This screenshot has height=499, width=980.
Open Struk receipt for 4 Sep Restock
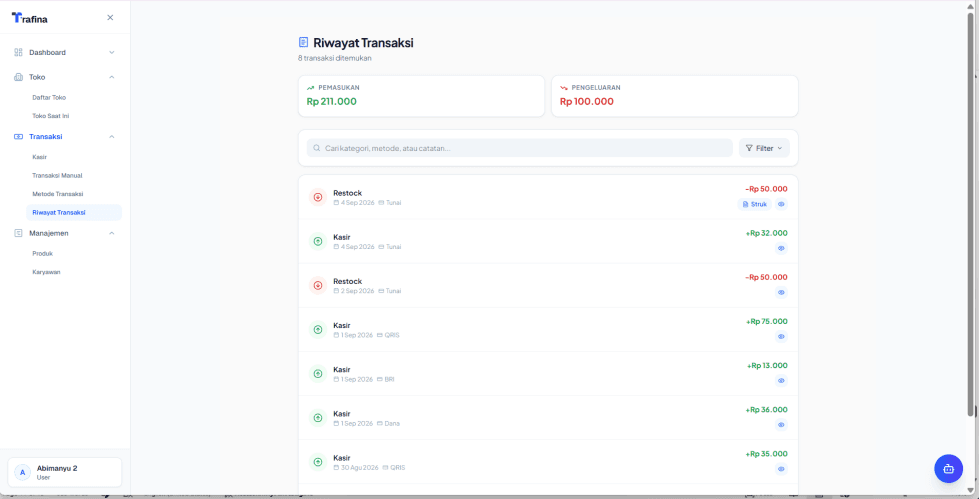pos(754,204)
